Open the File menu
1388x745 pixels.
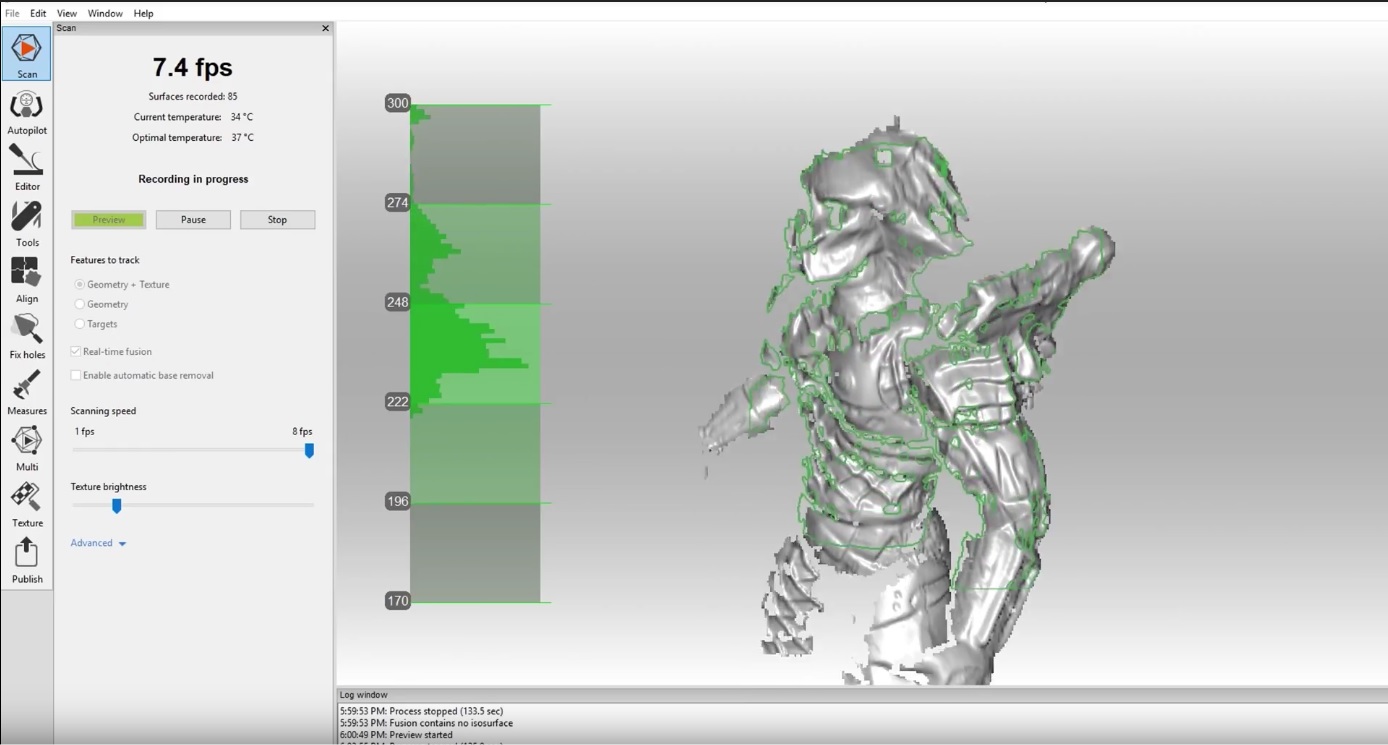pos(12,13)
